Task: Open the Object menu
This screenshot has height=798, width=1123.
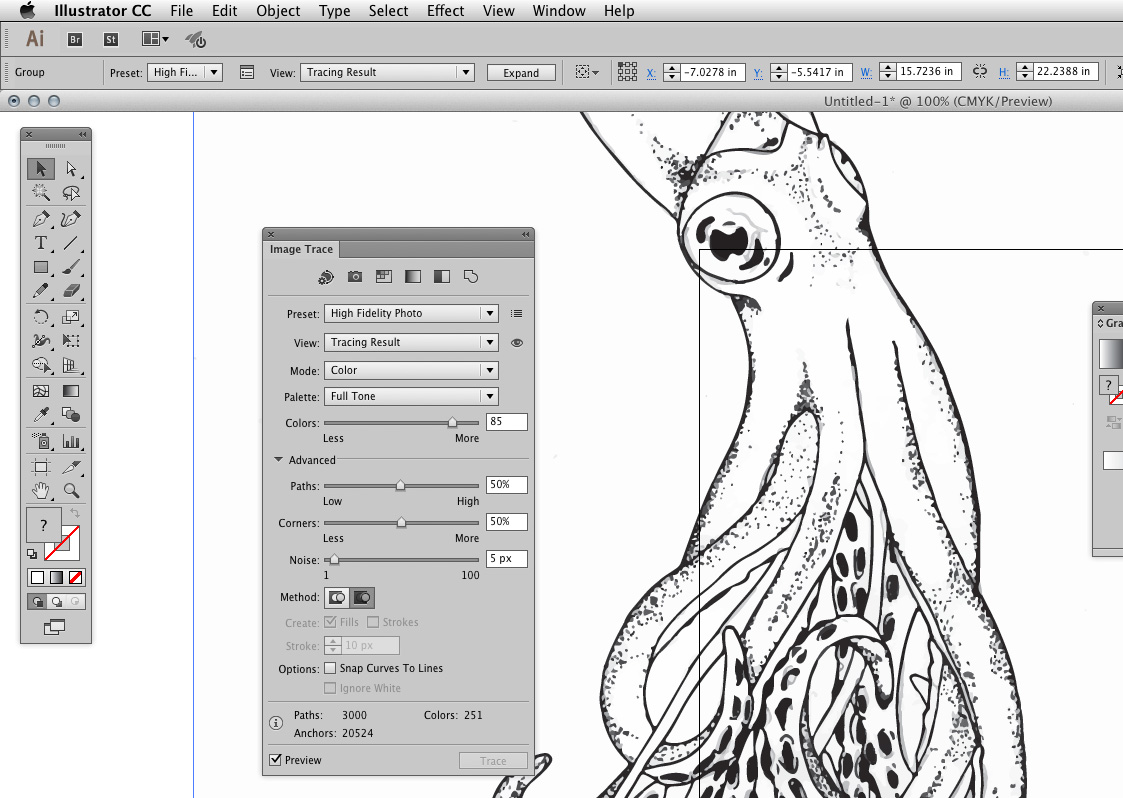Action: click(278, 11)
